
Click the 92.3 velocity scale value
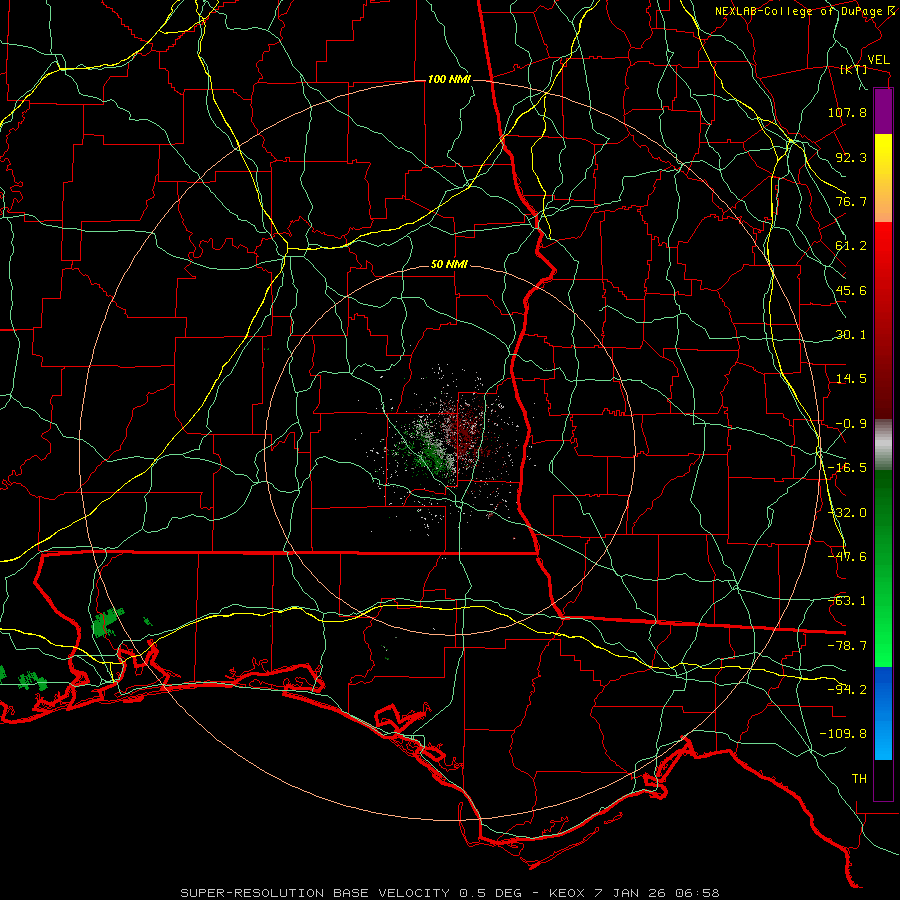851,157
